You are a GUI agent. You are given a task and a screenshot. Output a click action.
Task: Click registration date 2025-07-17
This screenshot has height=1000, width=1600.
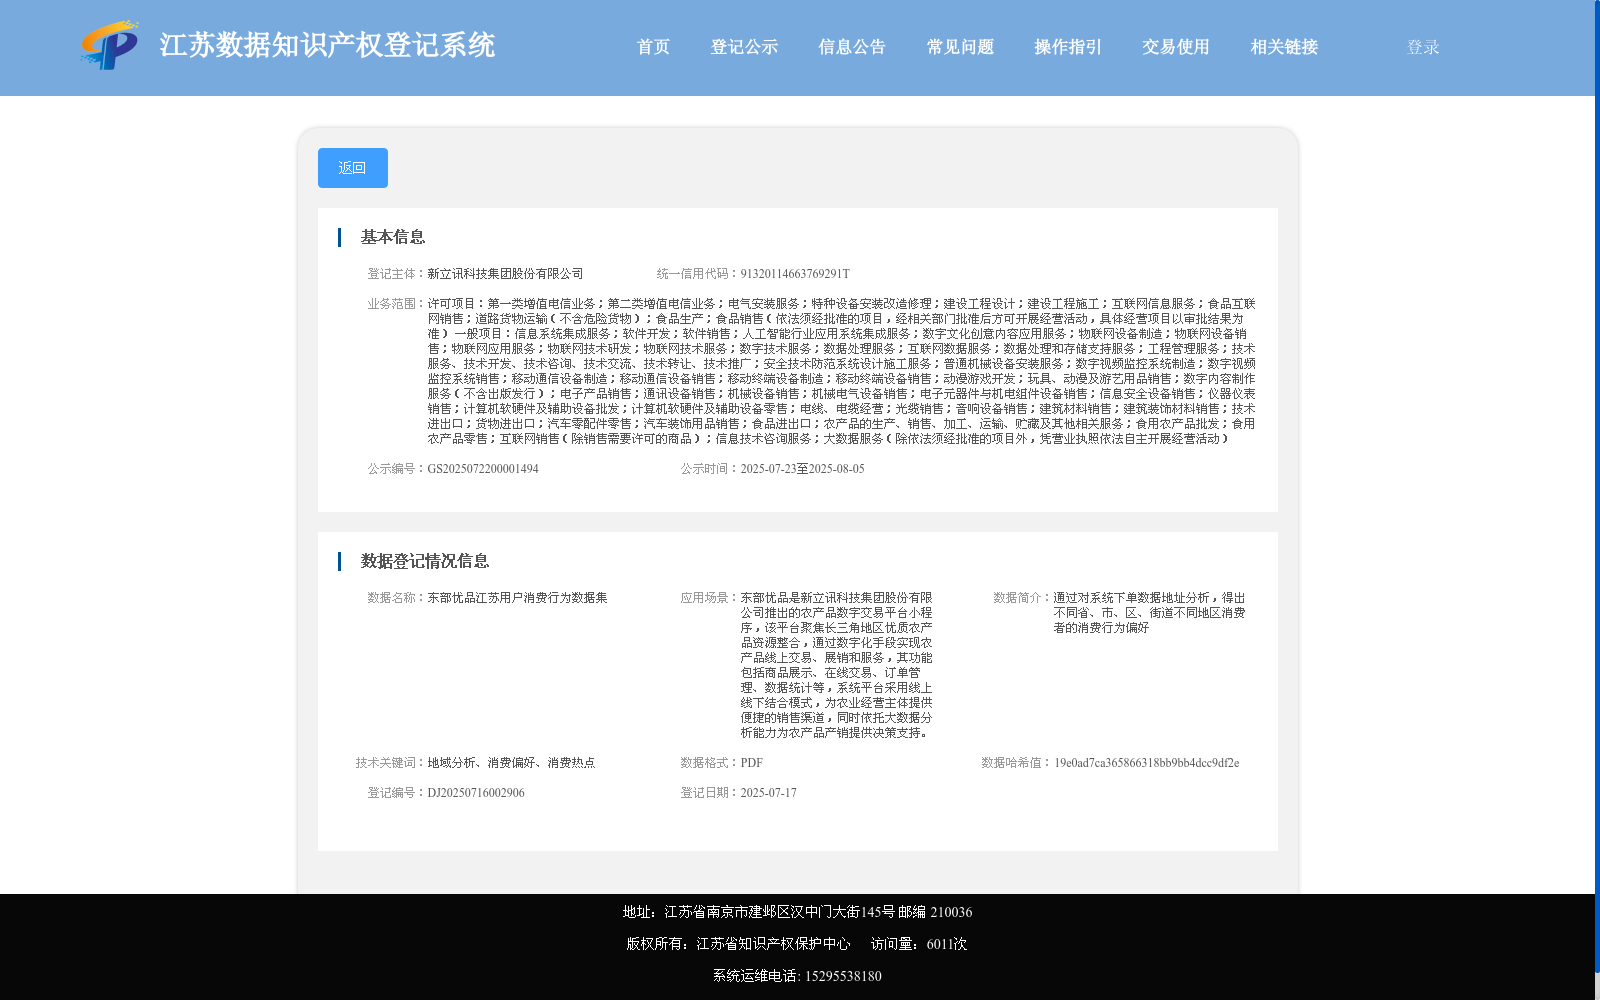click(768, 793)
